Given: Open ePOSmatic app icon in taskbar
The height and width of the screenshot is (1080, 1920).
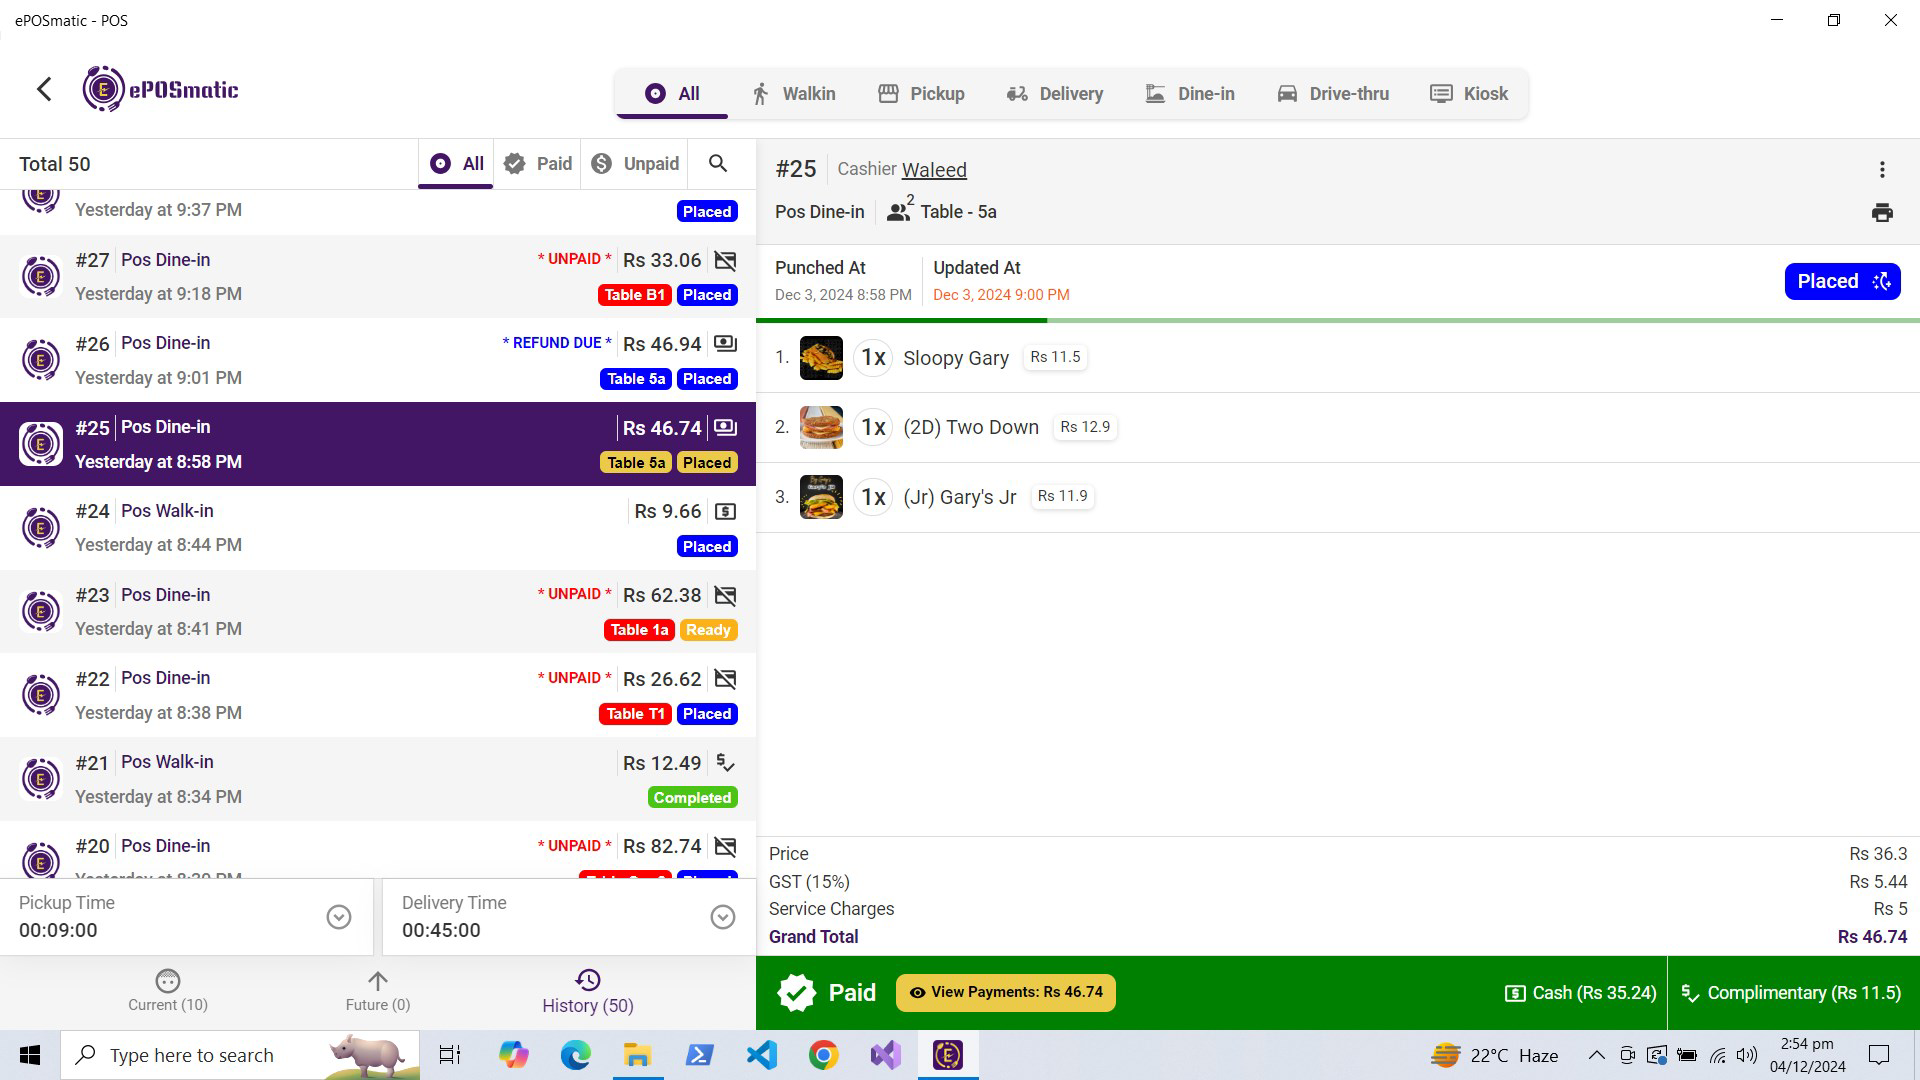Looking at the screenshot, I should [947, 1055].
